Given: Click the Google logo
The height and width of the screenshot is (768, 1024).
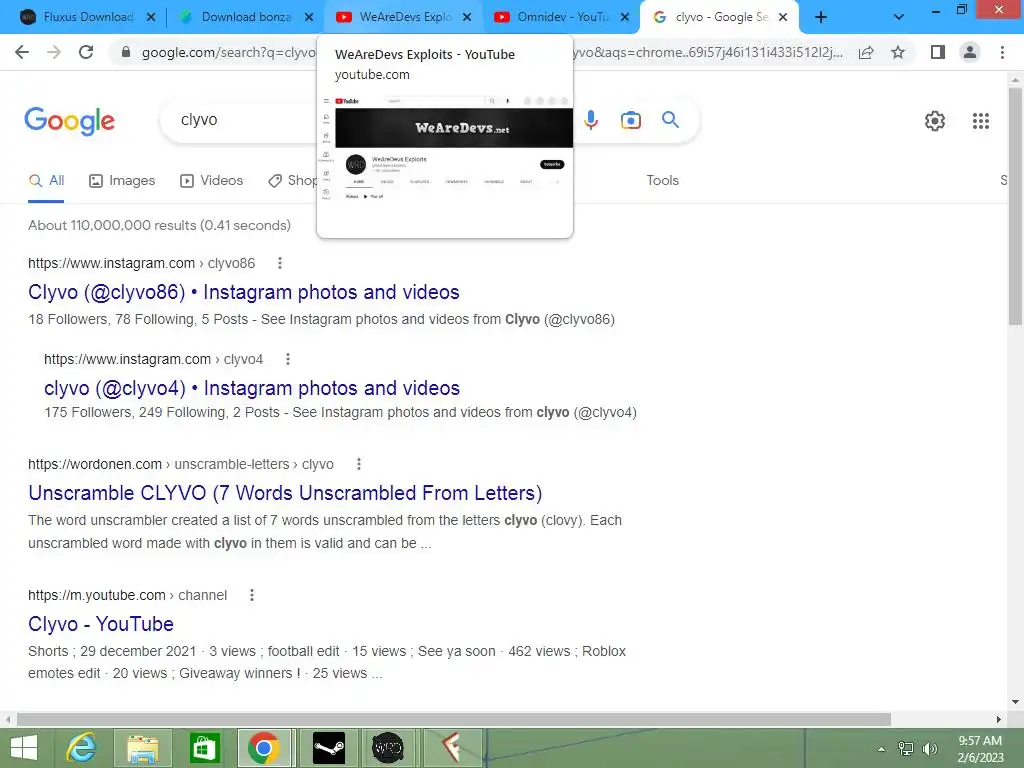Looking at the screenshot, I should coord(70,121).
